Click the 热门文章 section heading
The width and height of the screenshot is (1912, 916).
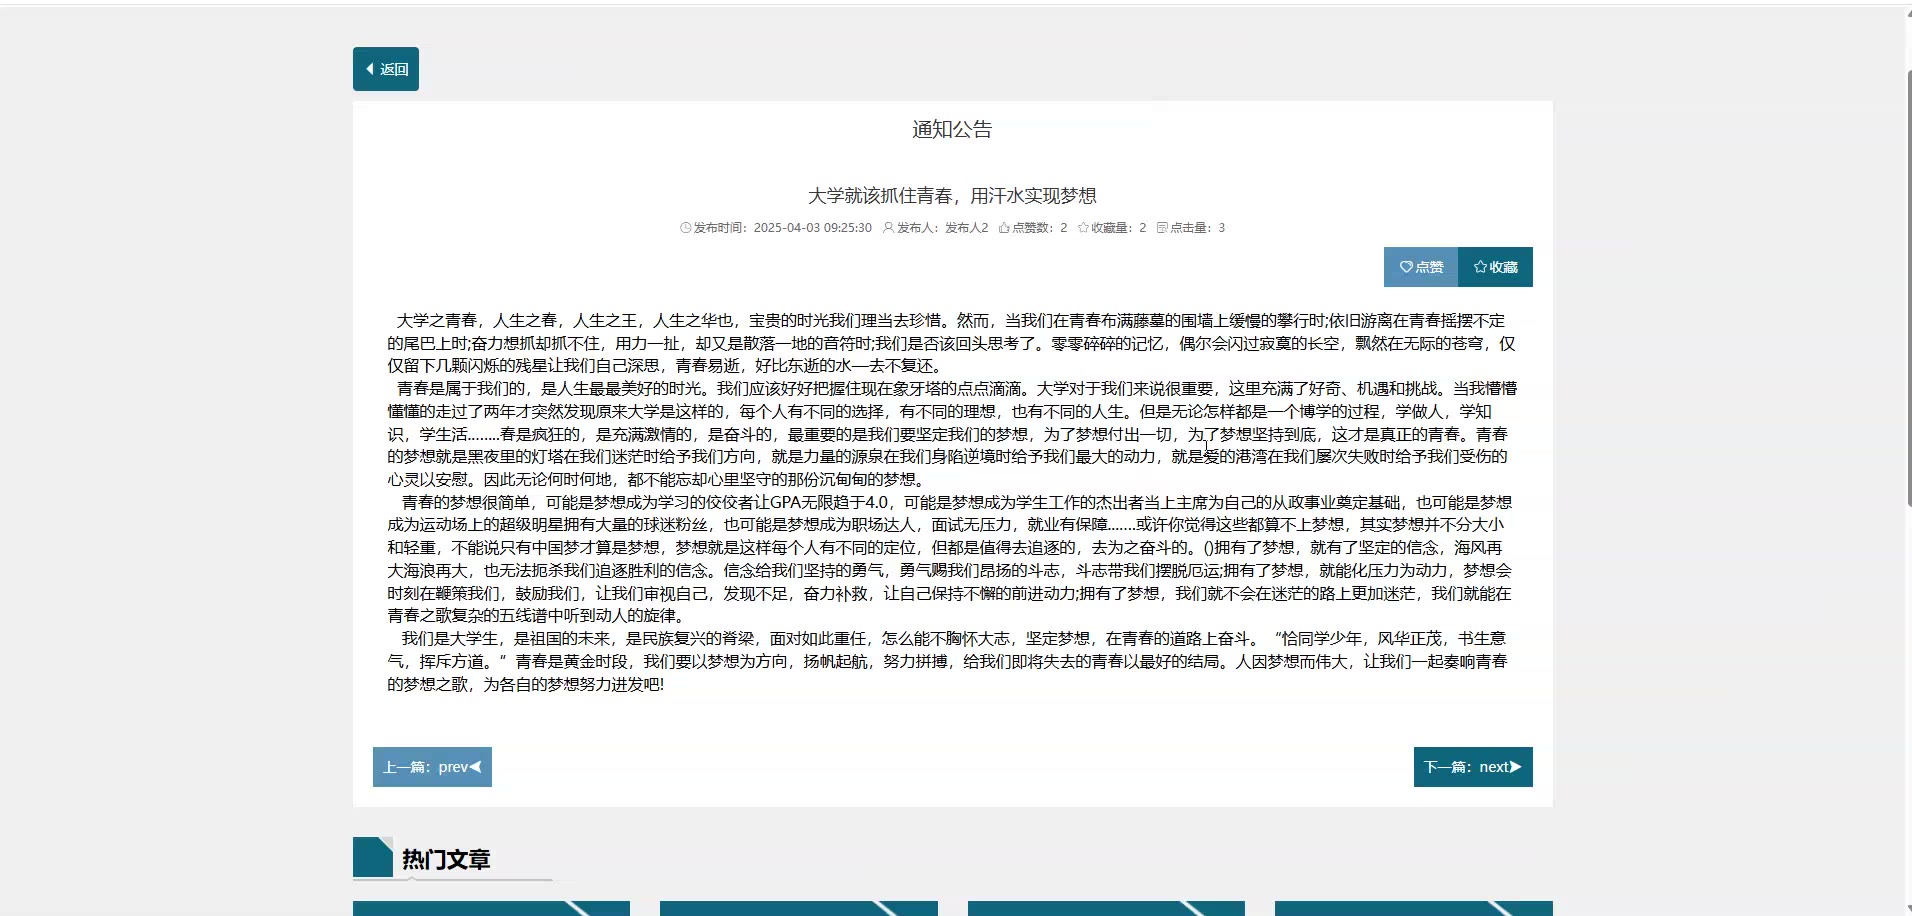point(446,859)
